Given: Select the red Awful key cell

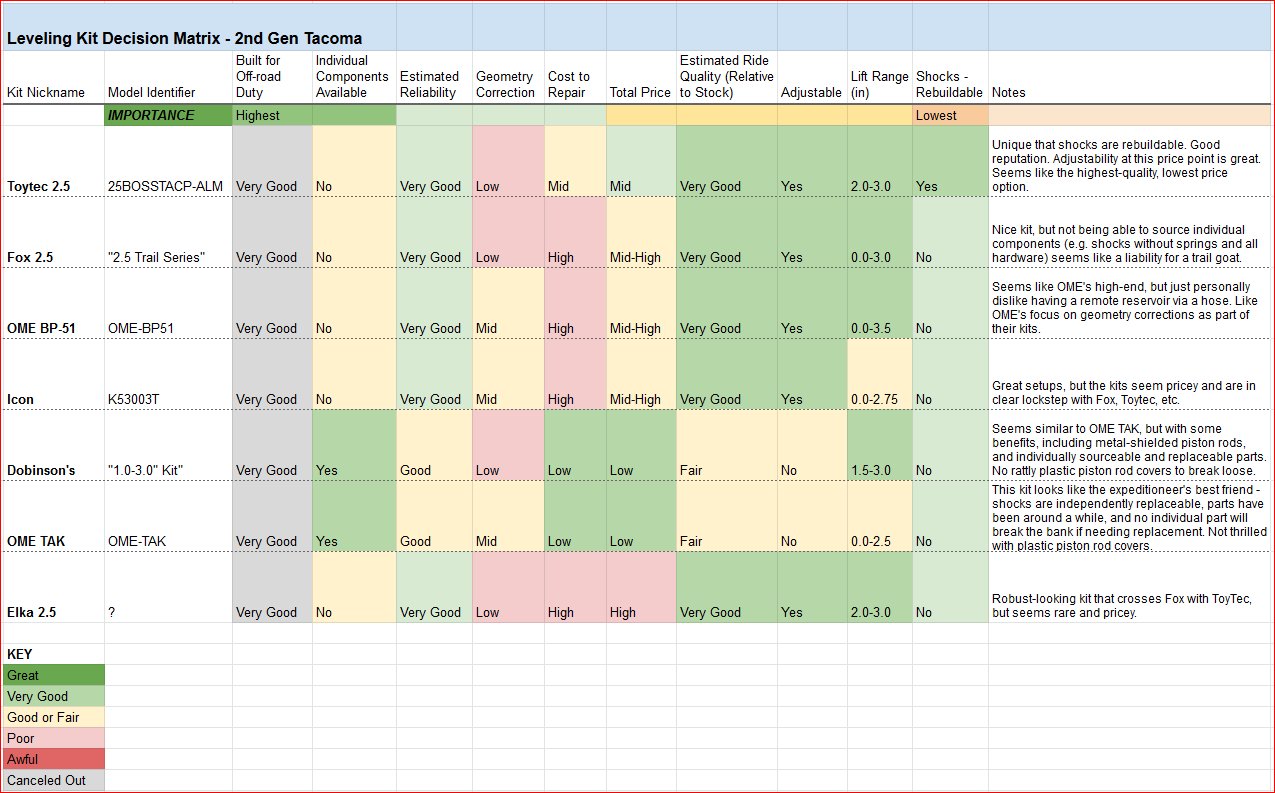Looking at the screenshot, I should coord(54,759).
